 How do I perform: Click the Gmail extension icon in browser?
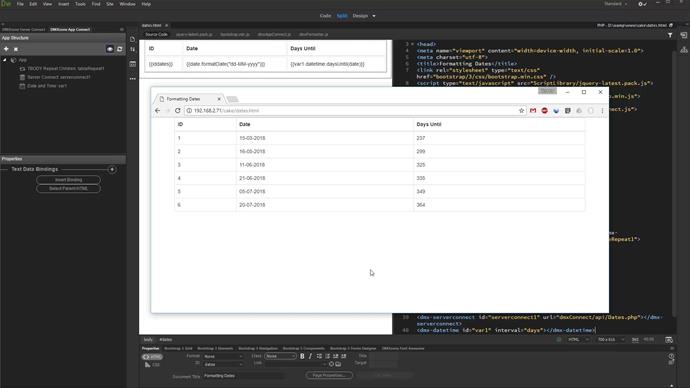[x=533, y=111]
